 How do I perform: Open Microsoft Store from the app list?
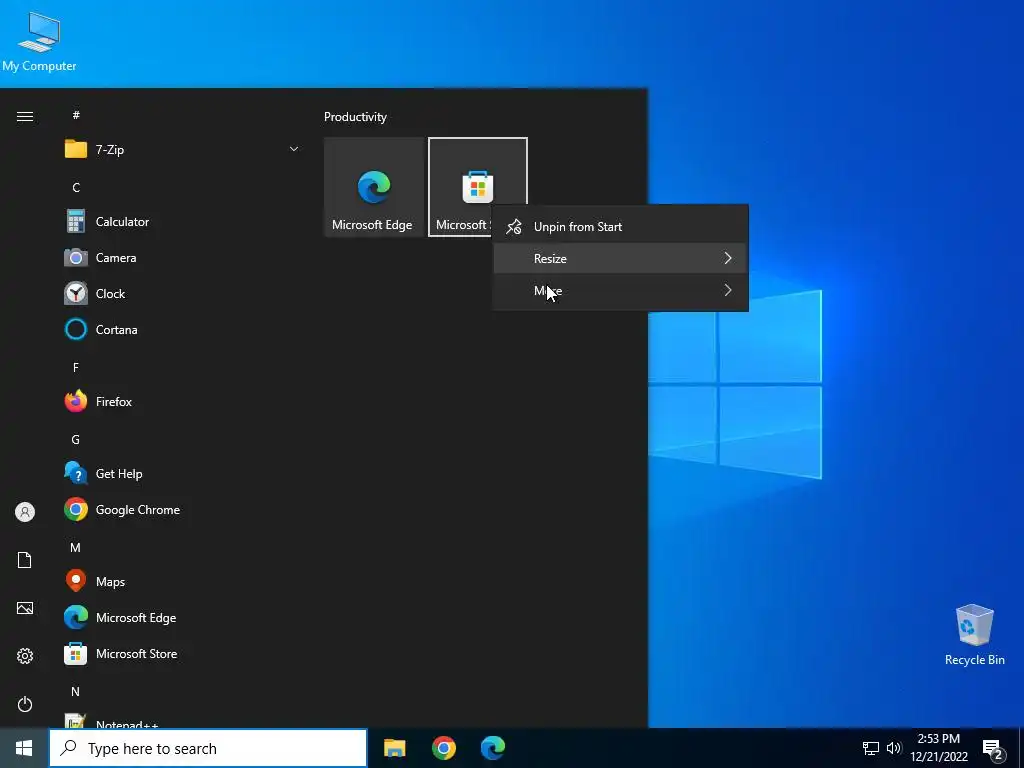(x=183, y=653)
